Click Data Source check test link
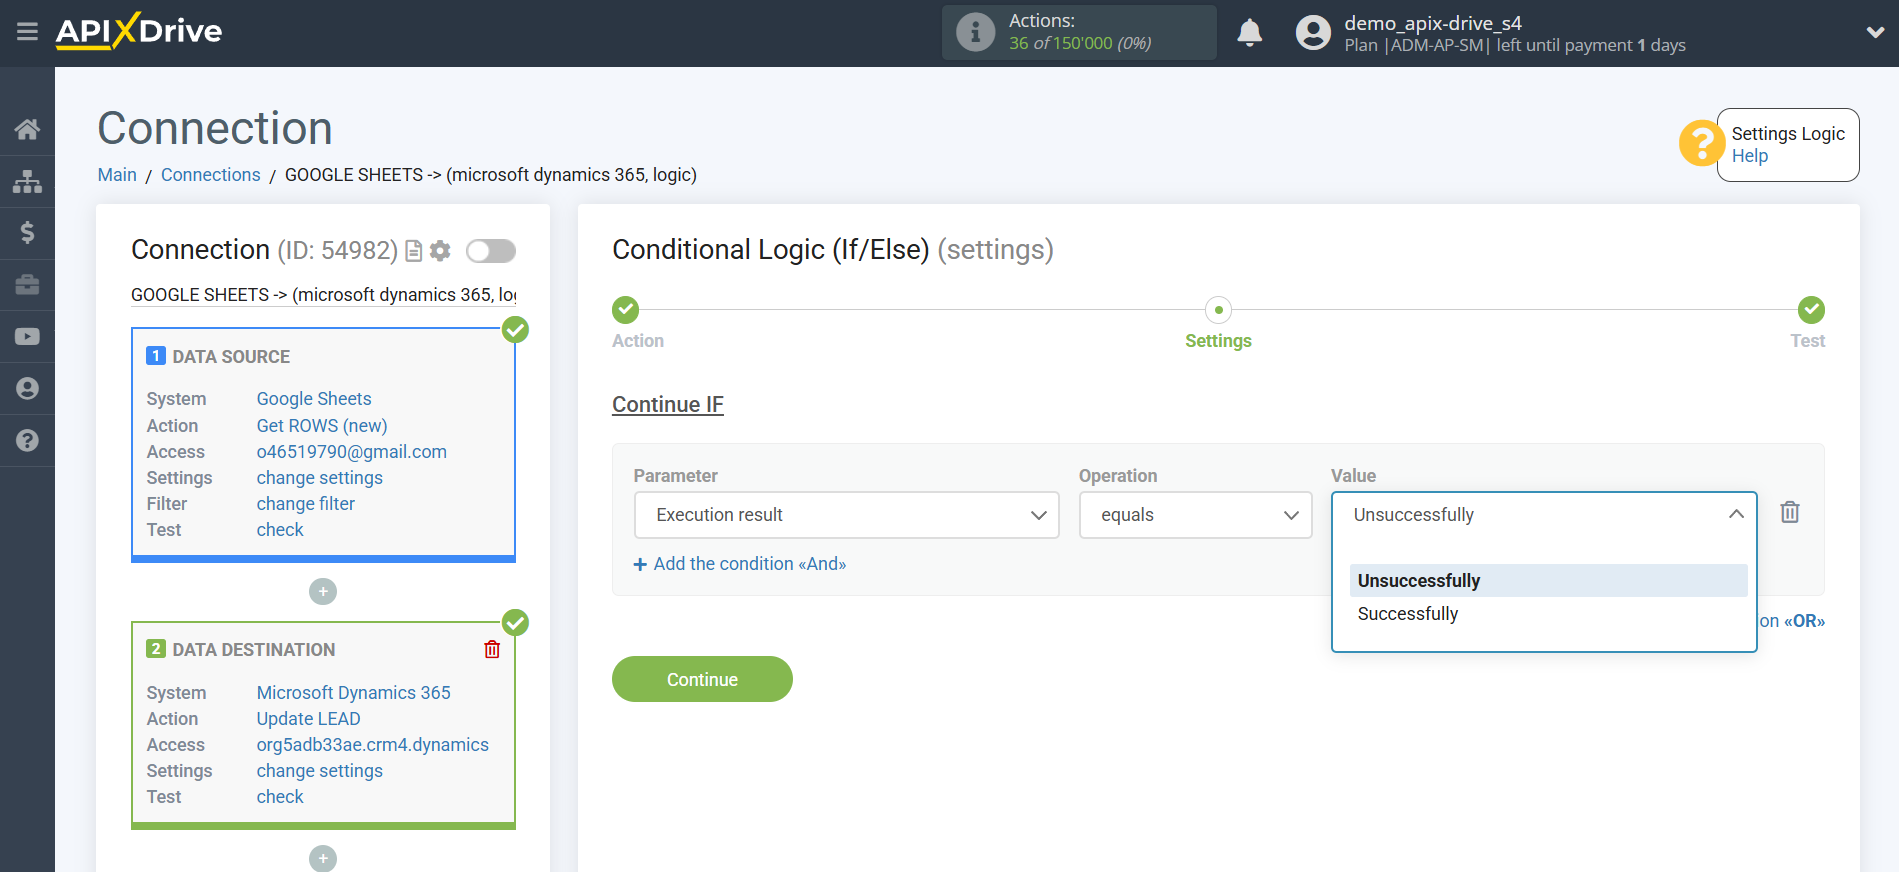The image size is (1899, 872). pyautogui.click(x=280, y=530)
